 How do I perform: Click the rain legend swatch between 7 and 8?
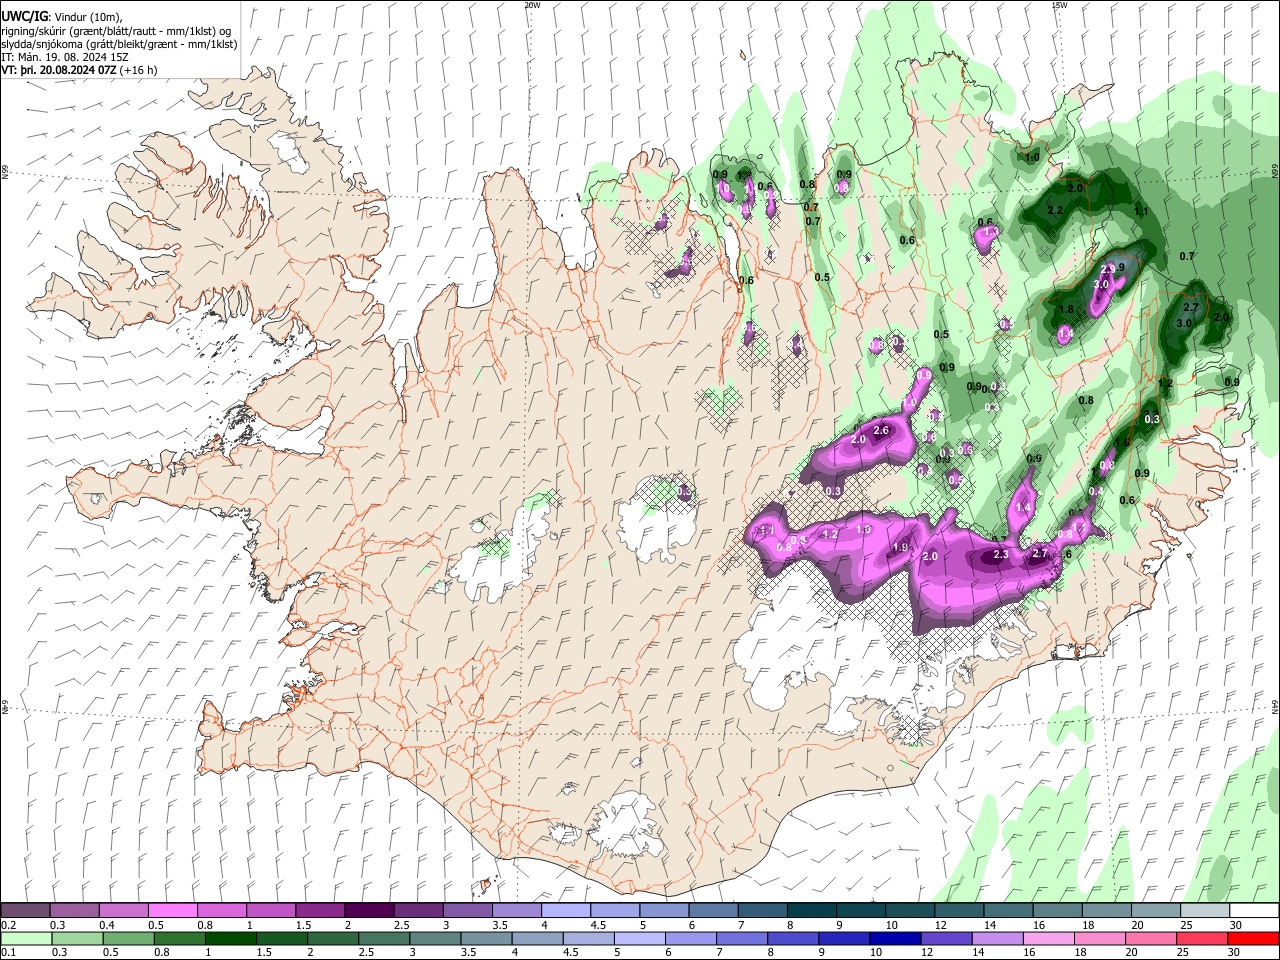[x=741, y=938]
